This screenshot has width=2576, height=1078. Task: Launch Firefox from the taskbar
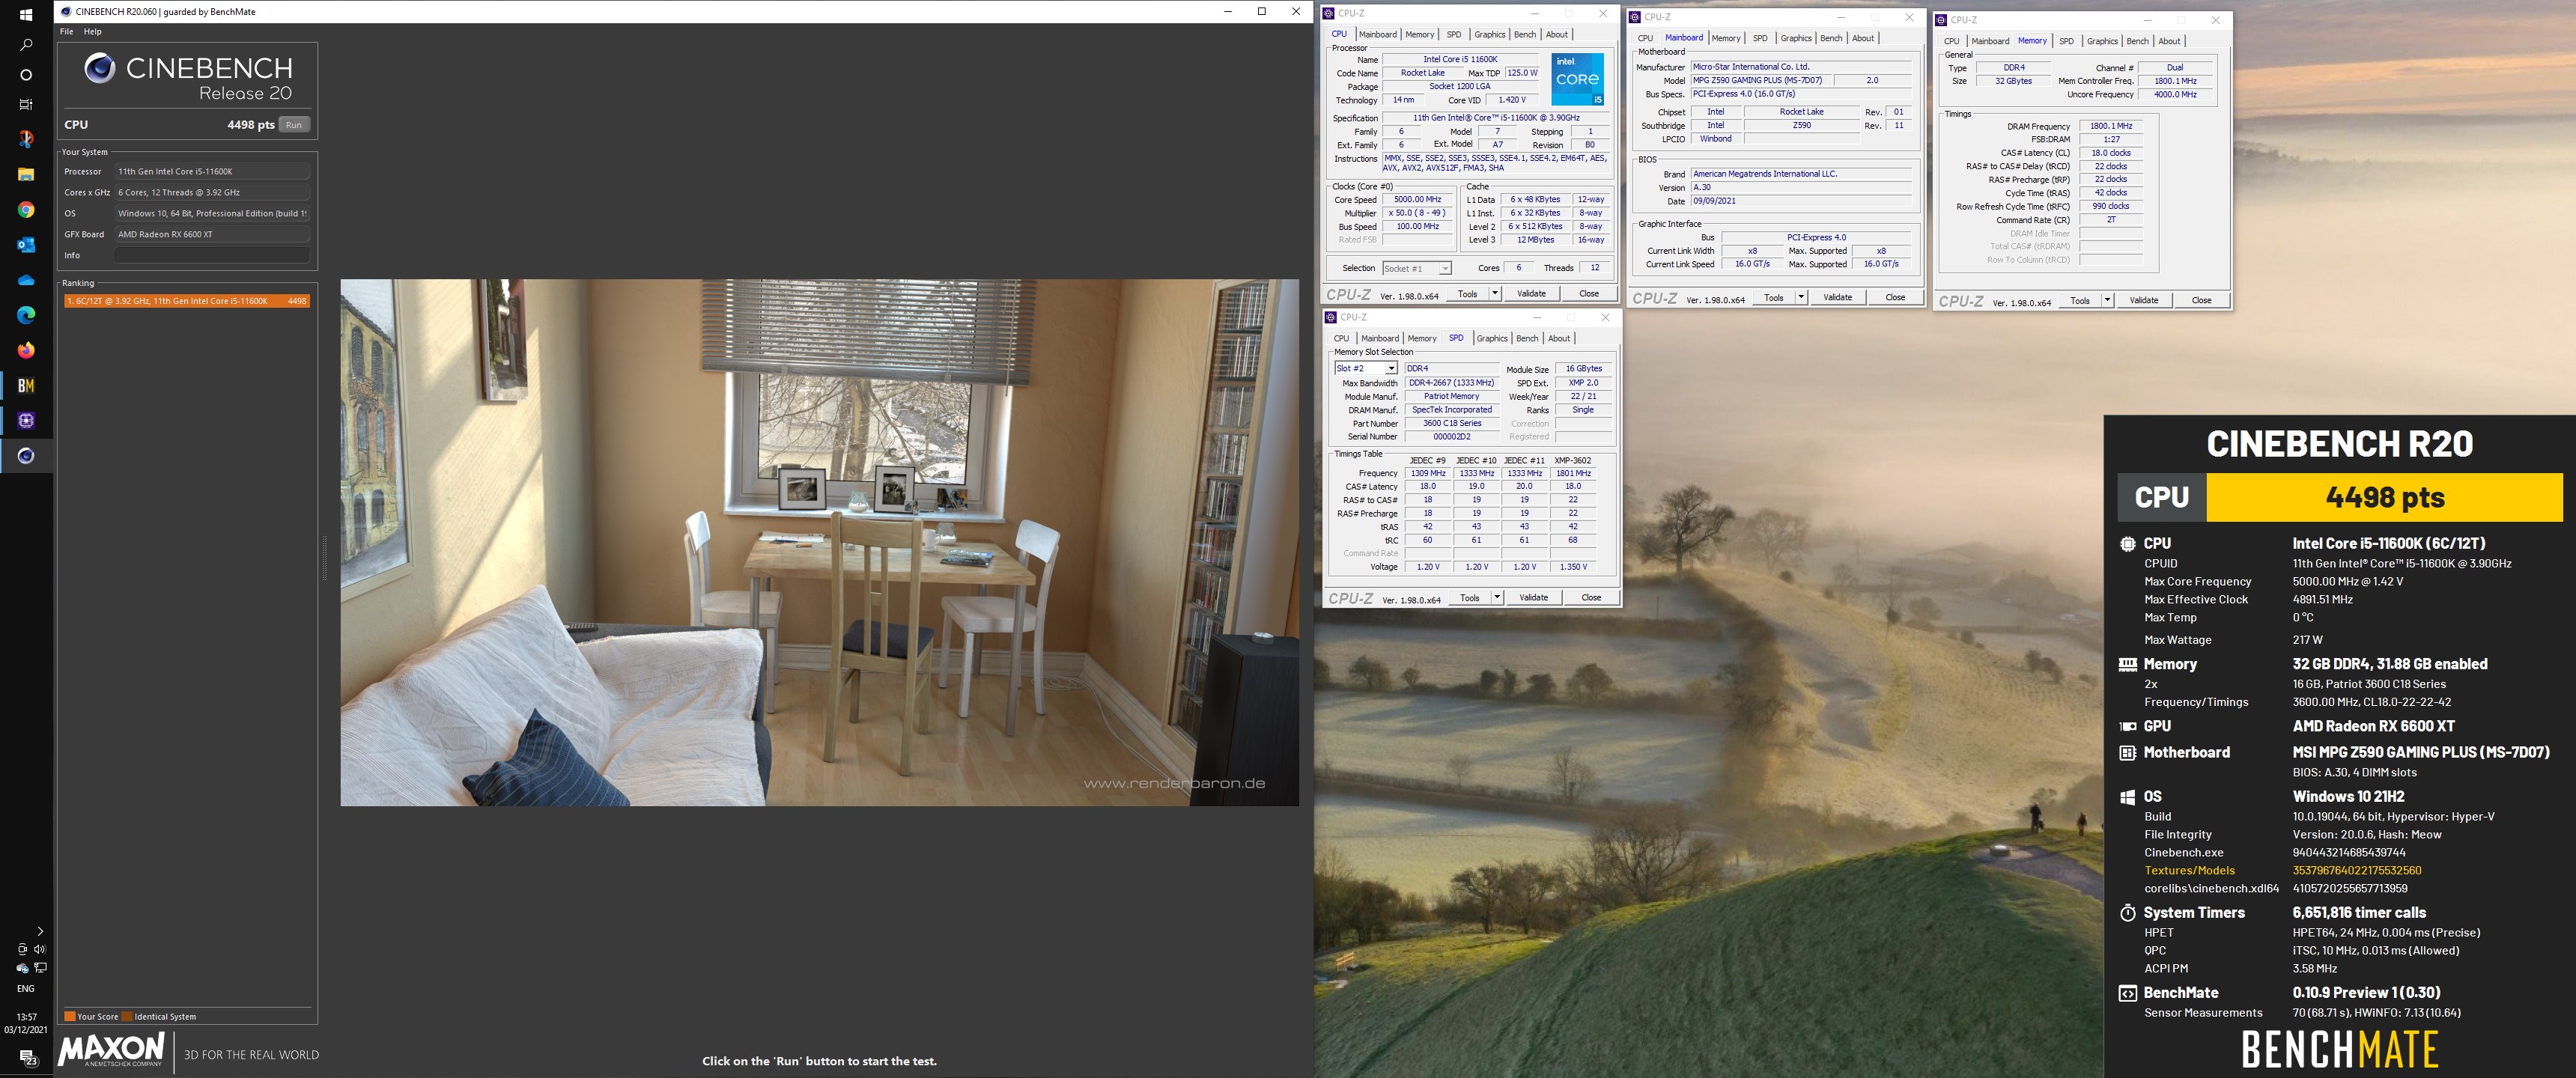click(26, 350)
